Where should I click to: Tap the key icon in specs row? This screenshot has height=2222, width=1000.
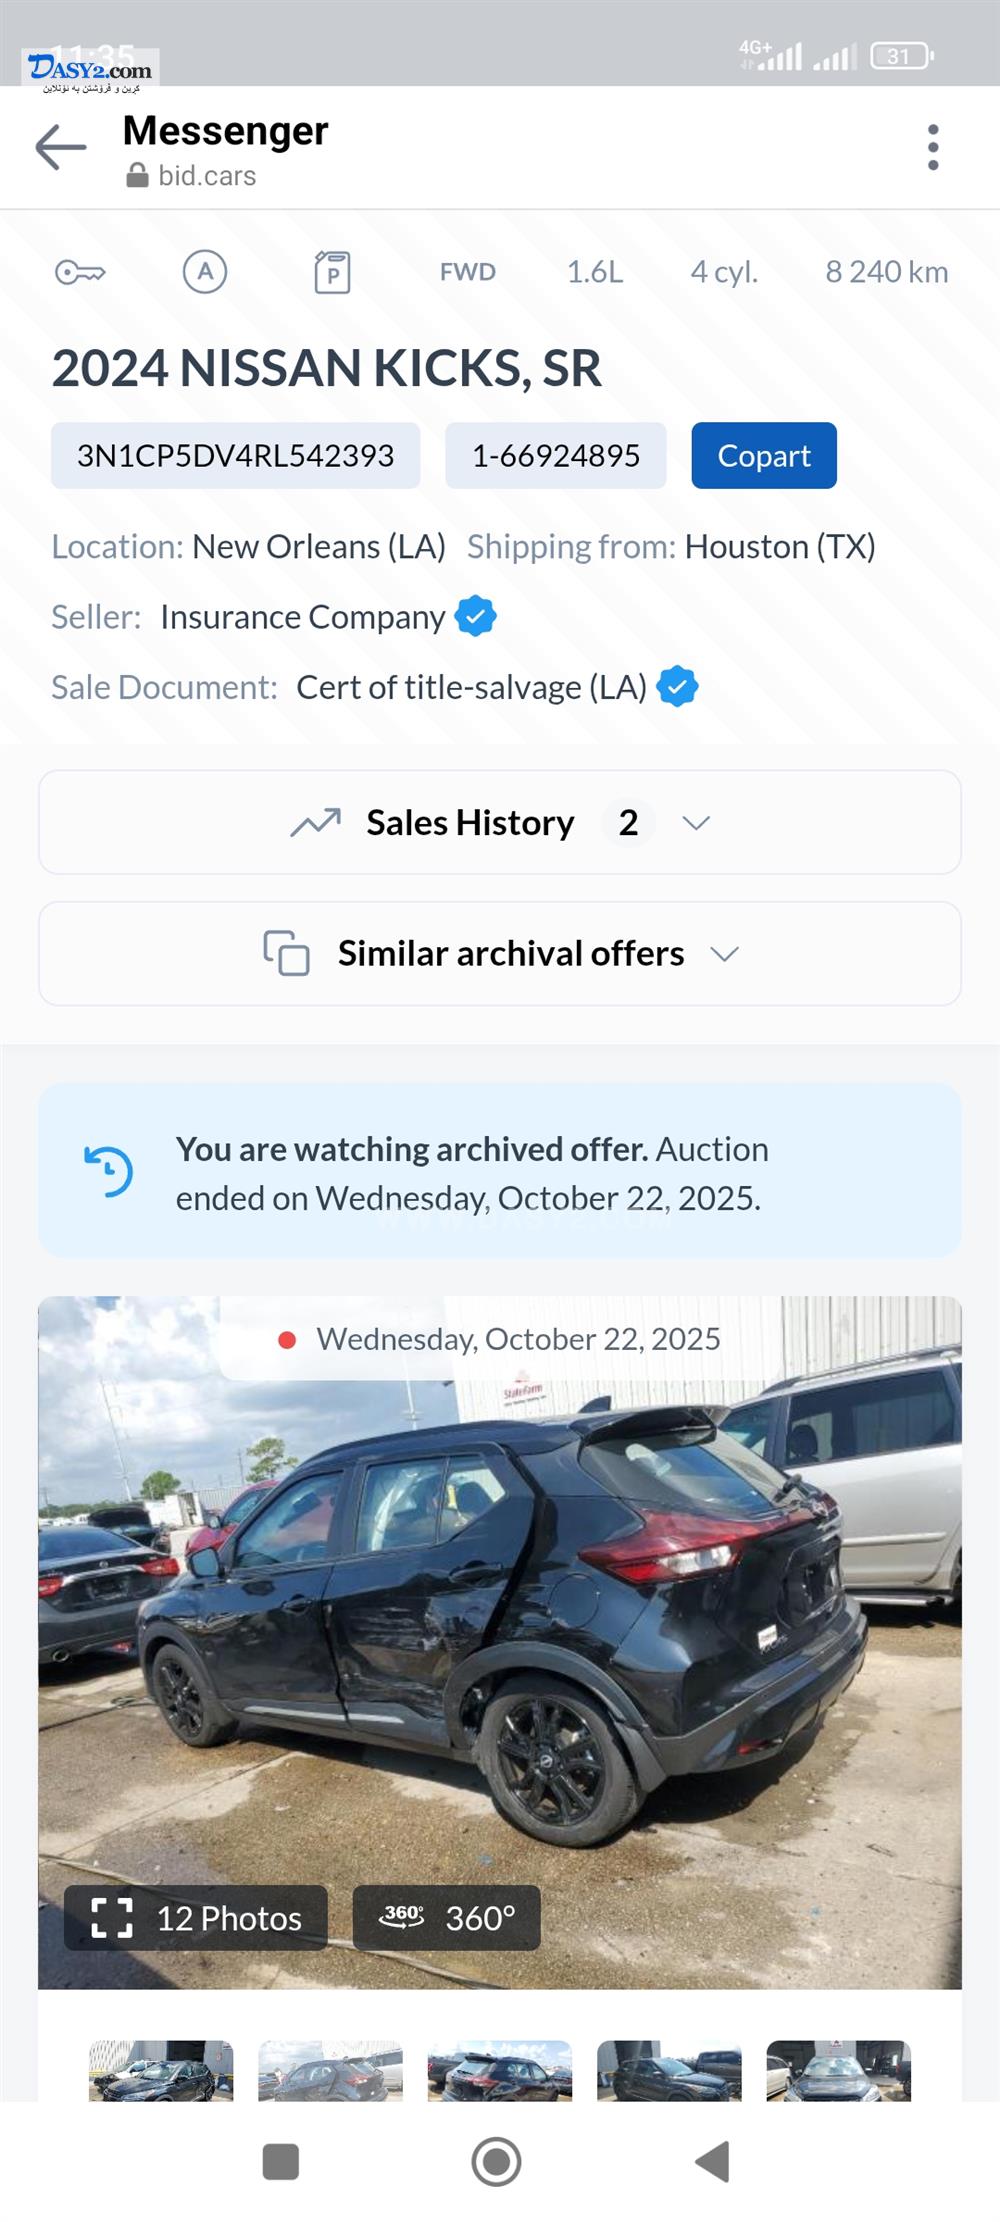80,272
